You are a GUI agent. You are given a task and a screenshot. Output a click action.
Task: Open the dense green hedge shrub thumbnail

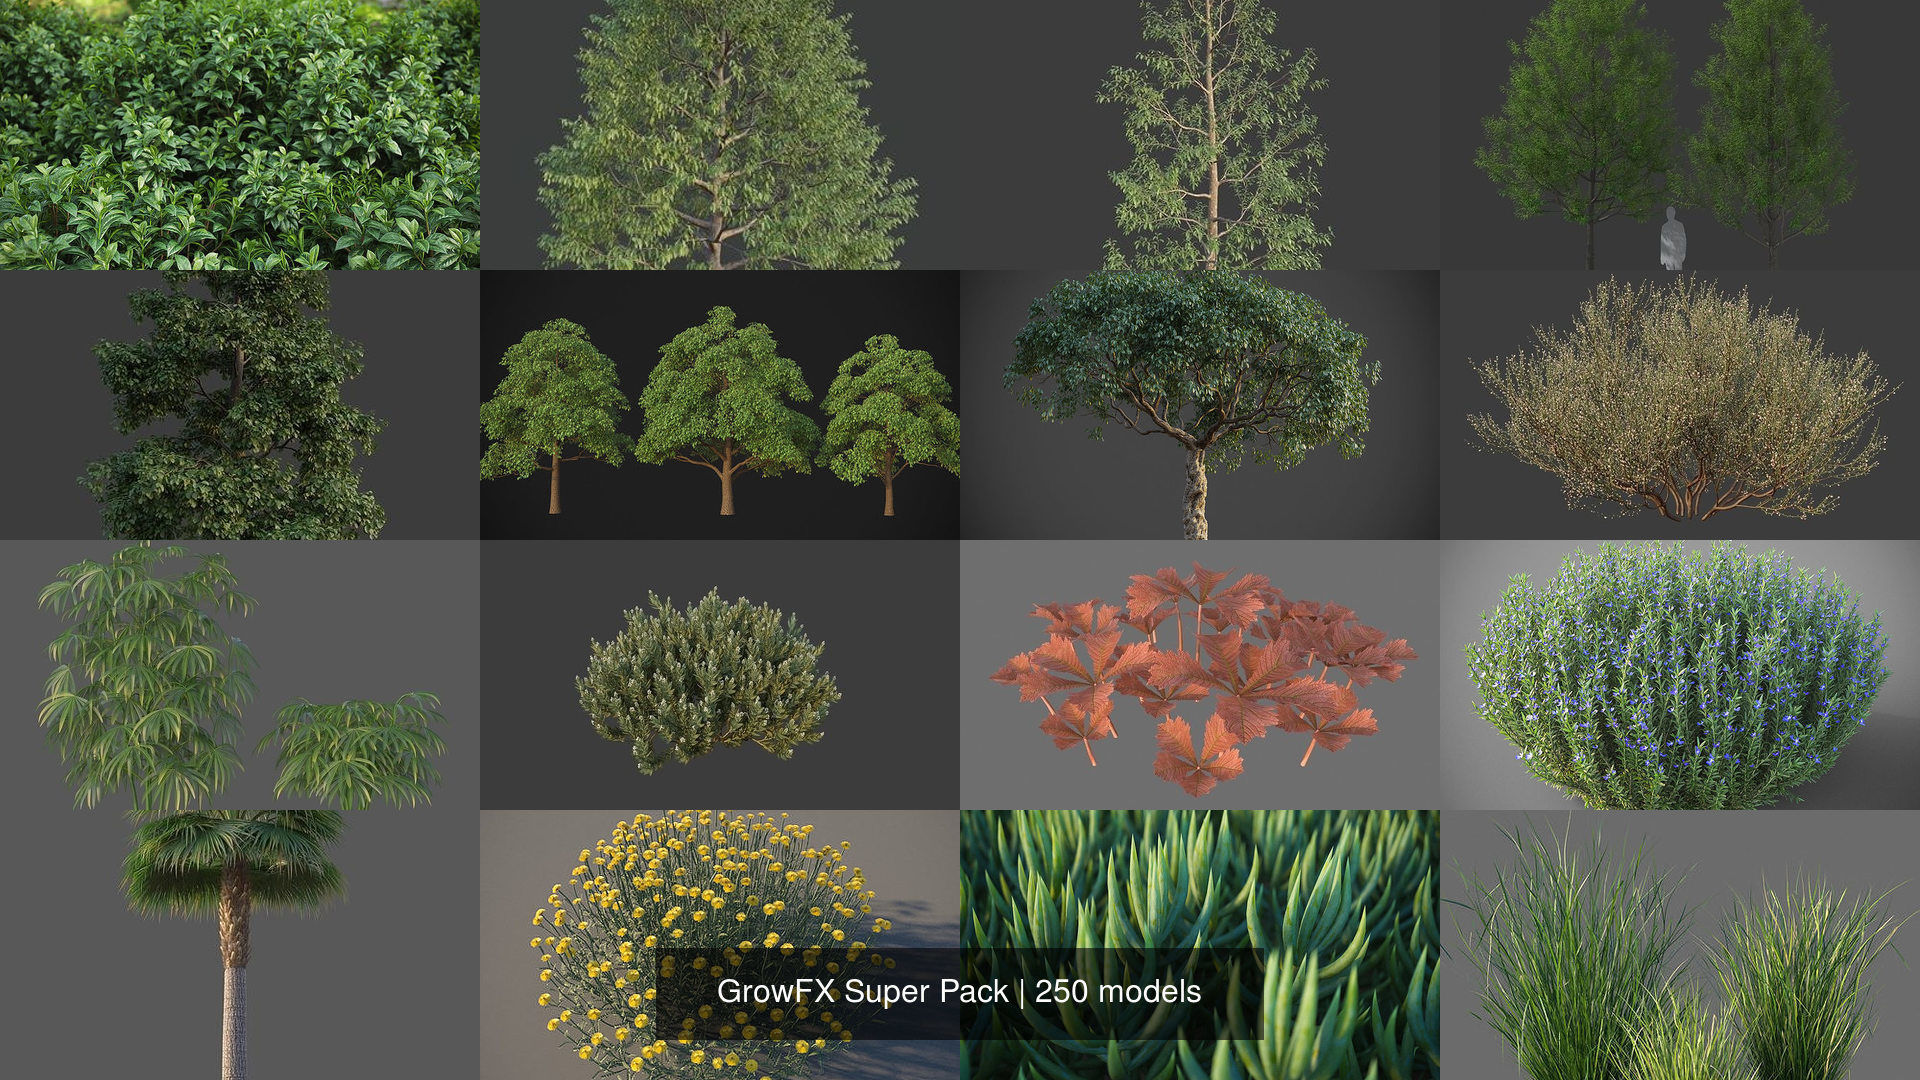click(x=240, y=135)
